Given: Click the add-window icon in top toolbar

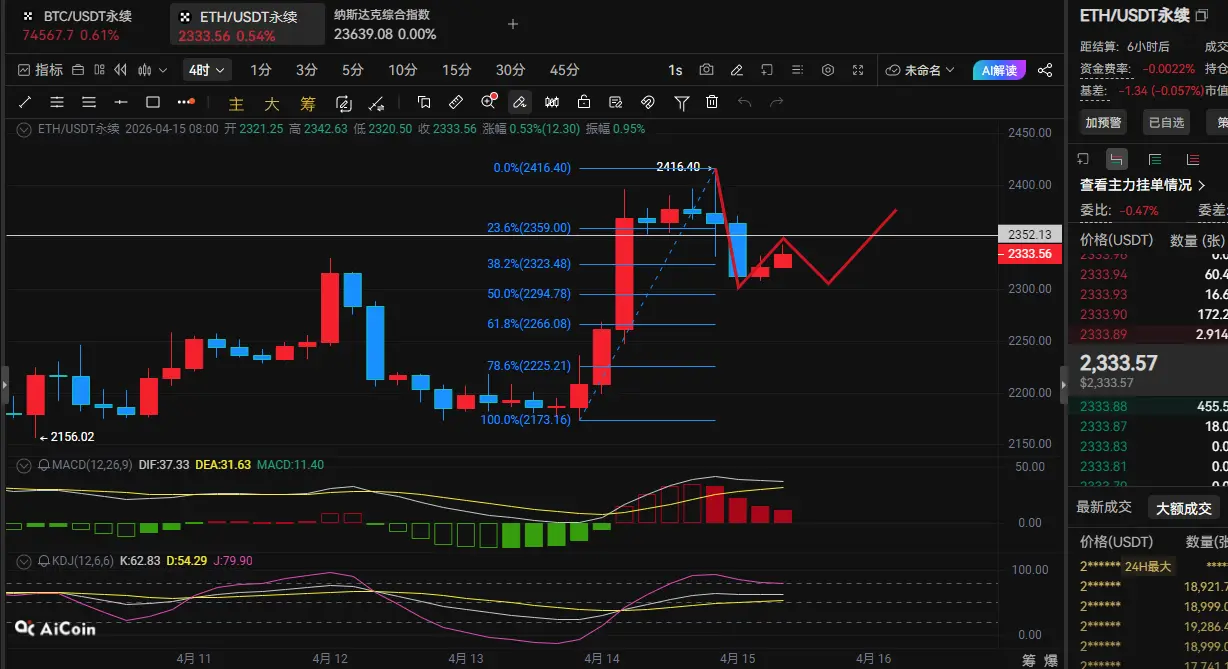Looking at the screenshot, I should point(767,70).
